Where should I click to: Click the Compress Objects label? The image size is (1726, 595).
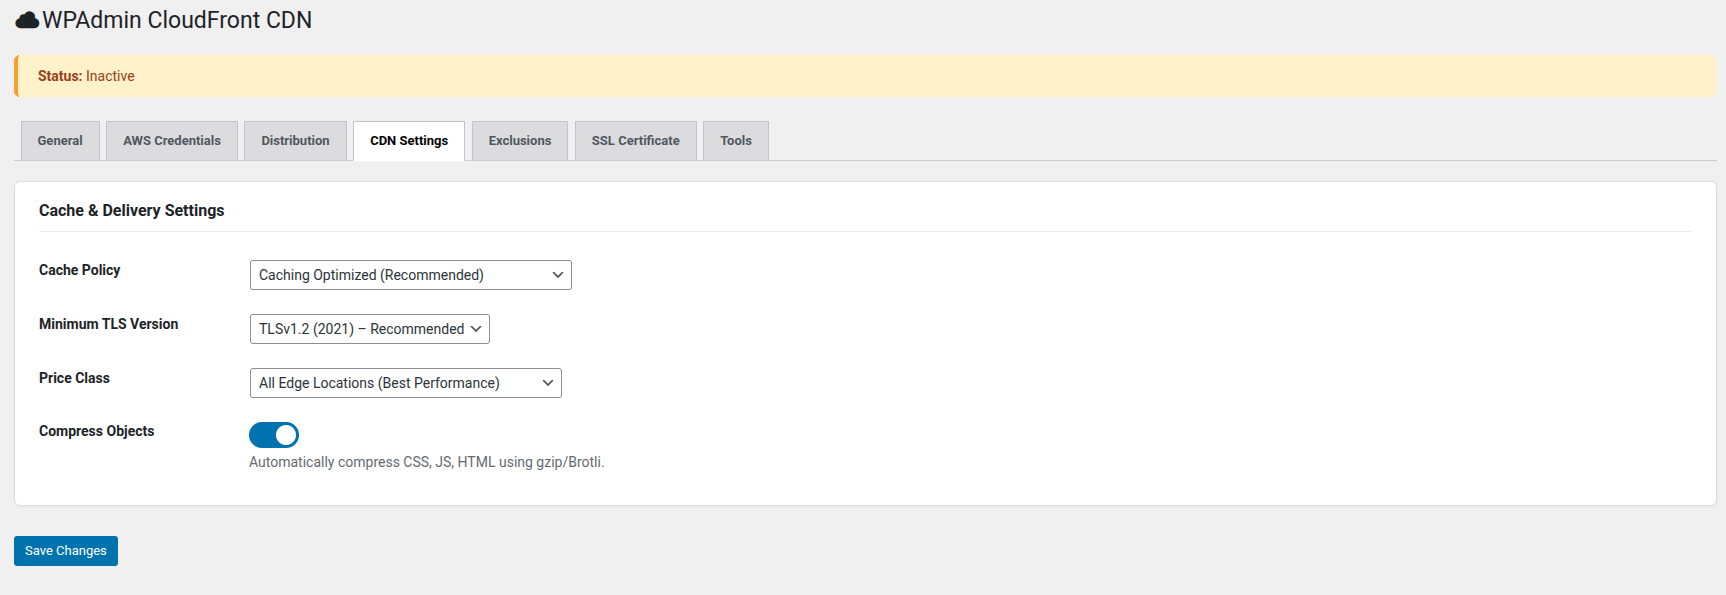[x=97, y=431]
